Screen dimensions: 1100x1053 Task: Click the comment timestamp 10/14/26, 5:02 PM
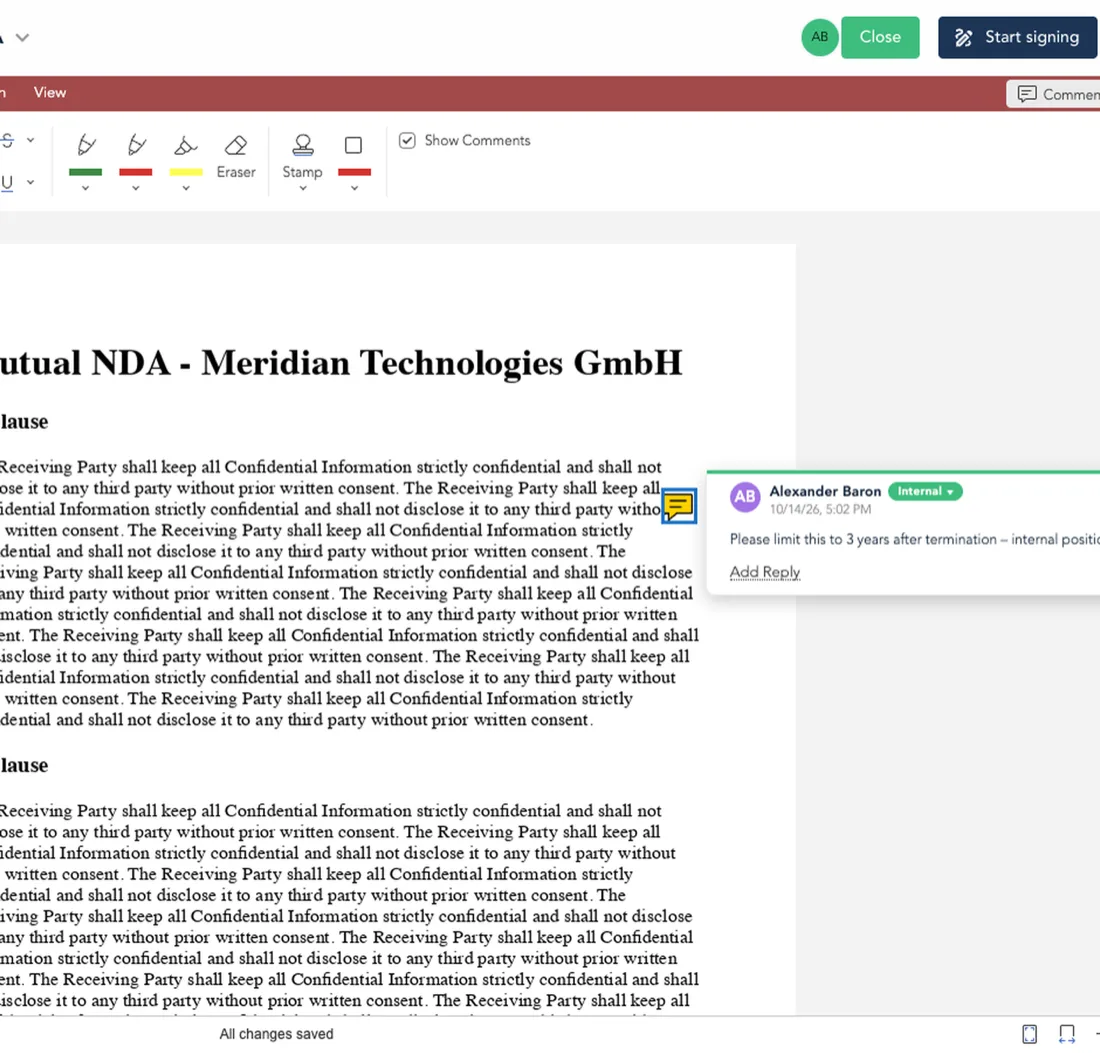(x=820, y=509)
